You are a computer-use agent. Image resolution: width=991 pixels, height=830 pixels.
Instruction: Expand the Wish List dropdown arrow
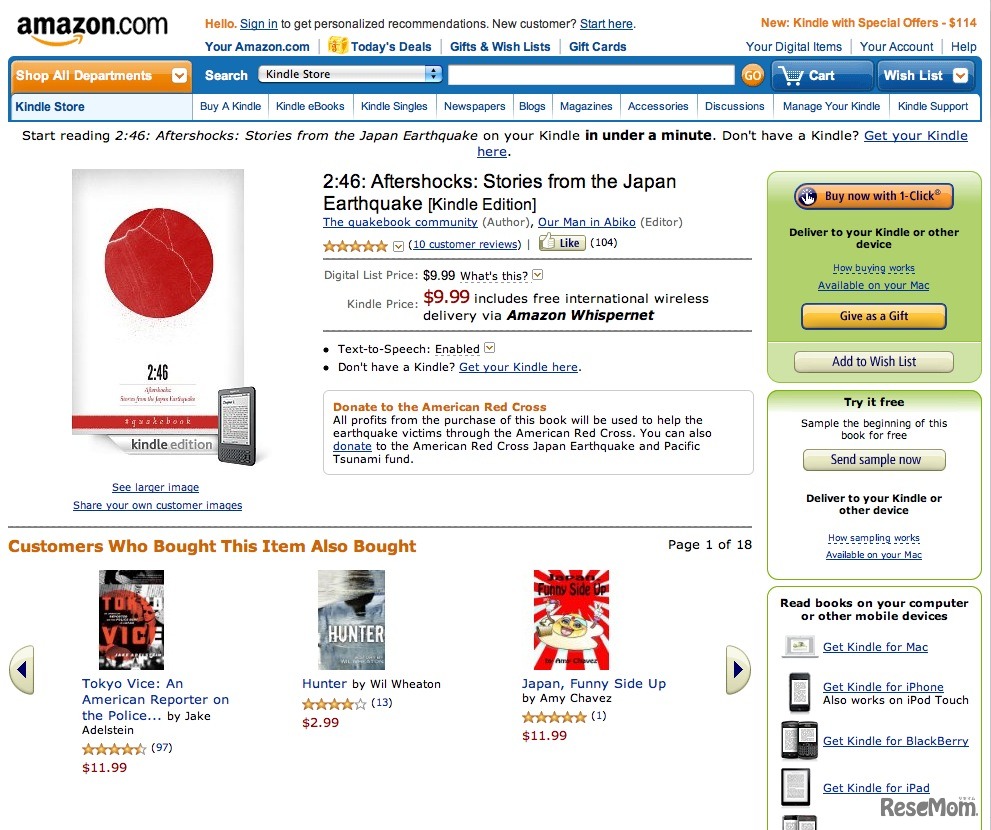coord(960,75)
